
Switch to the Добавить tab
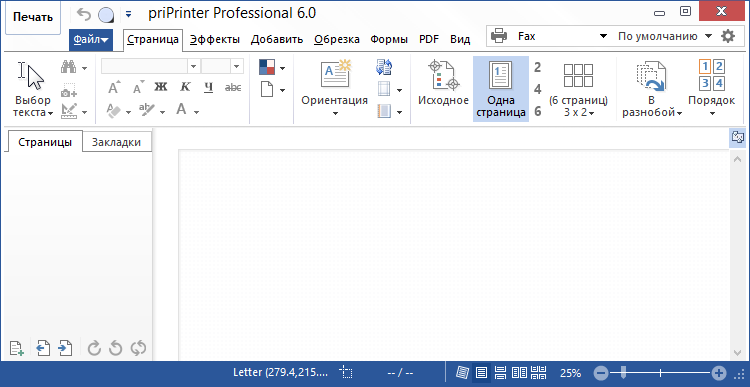pyautogui.click(x=277, y=40)
